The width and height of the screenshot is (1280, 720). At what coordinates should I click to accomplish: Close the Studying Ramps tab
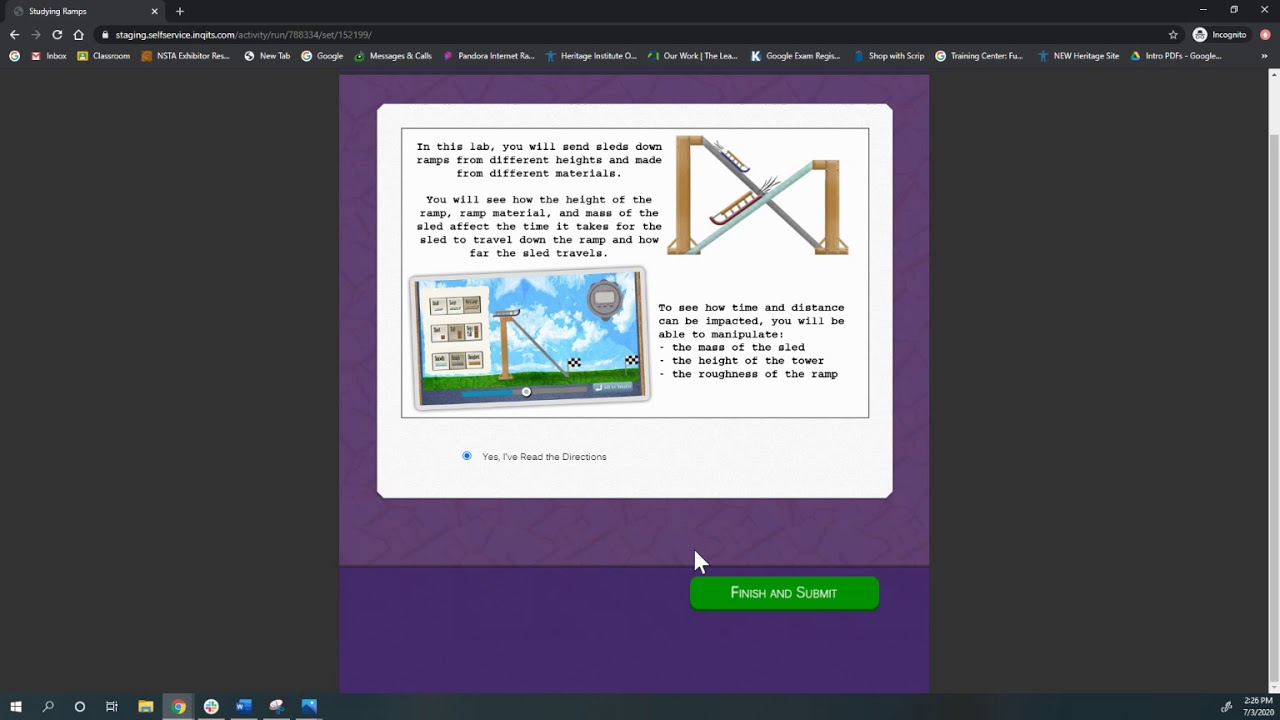[154, 11]
